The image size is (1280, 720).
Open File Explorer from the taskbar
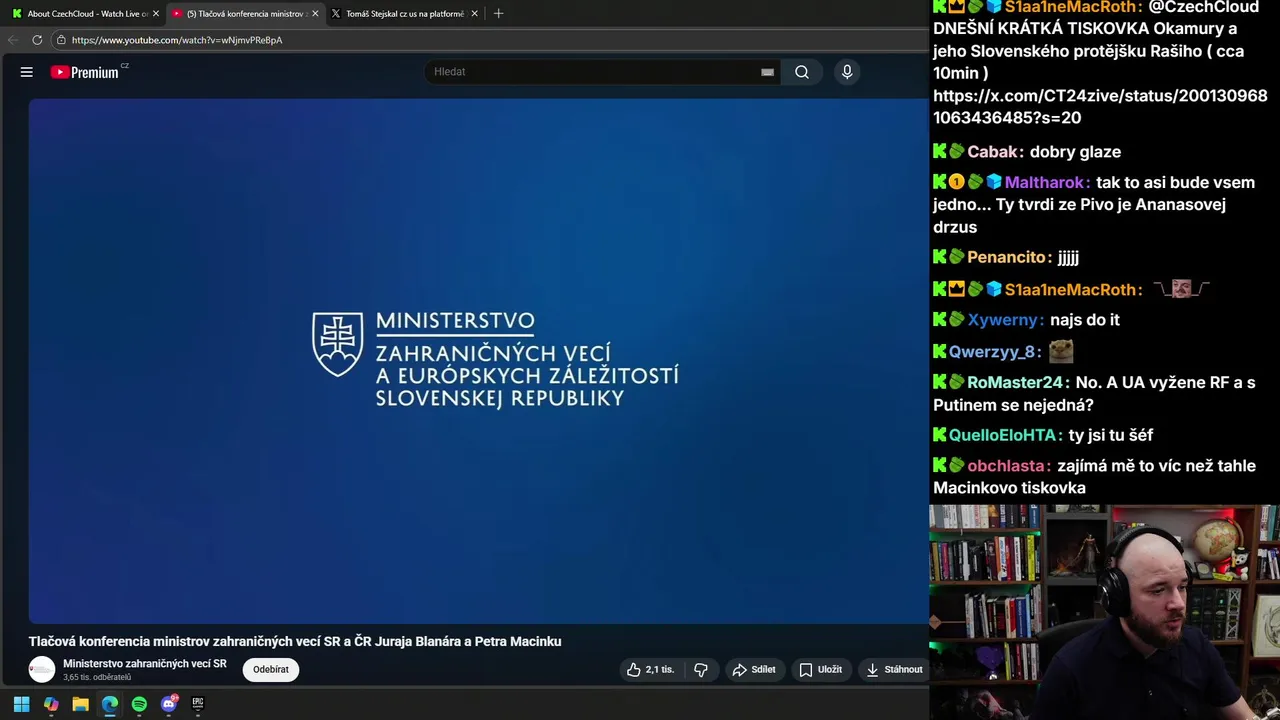(80, 704)
